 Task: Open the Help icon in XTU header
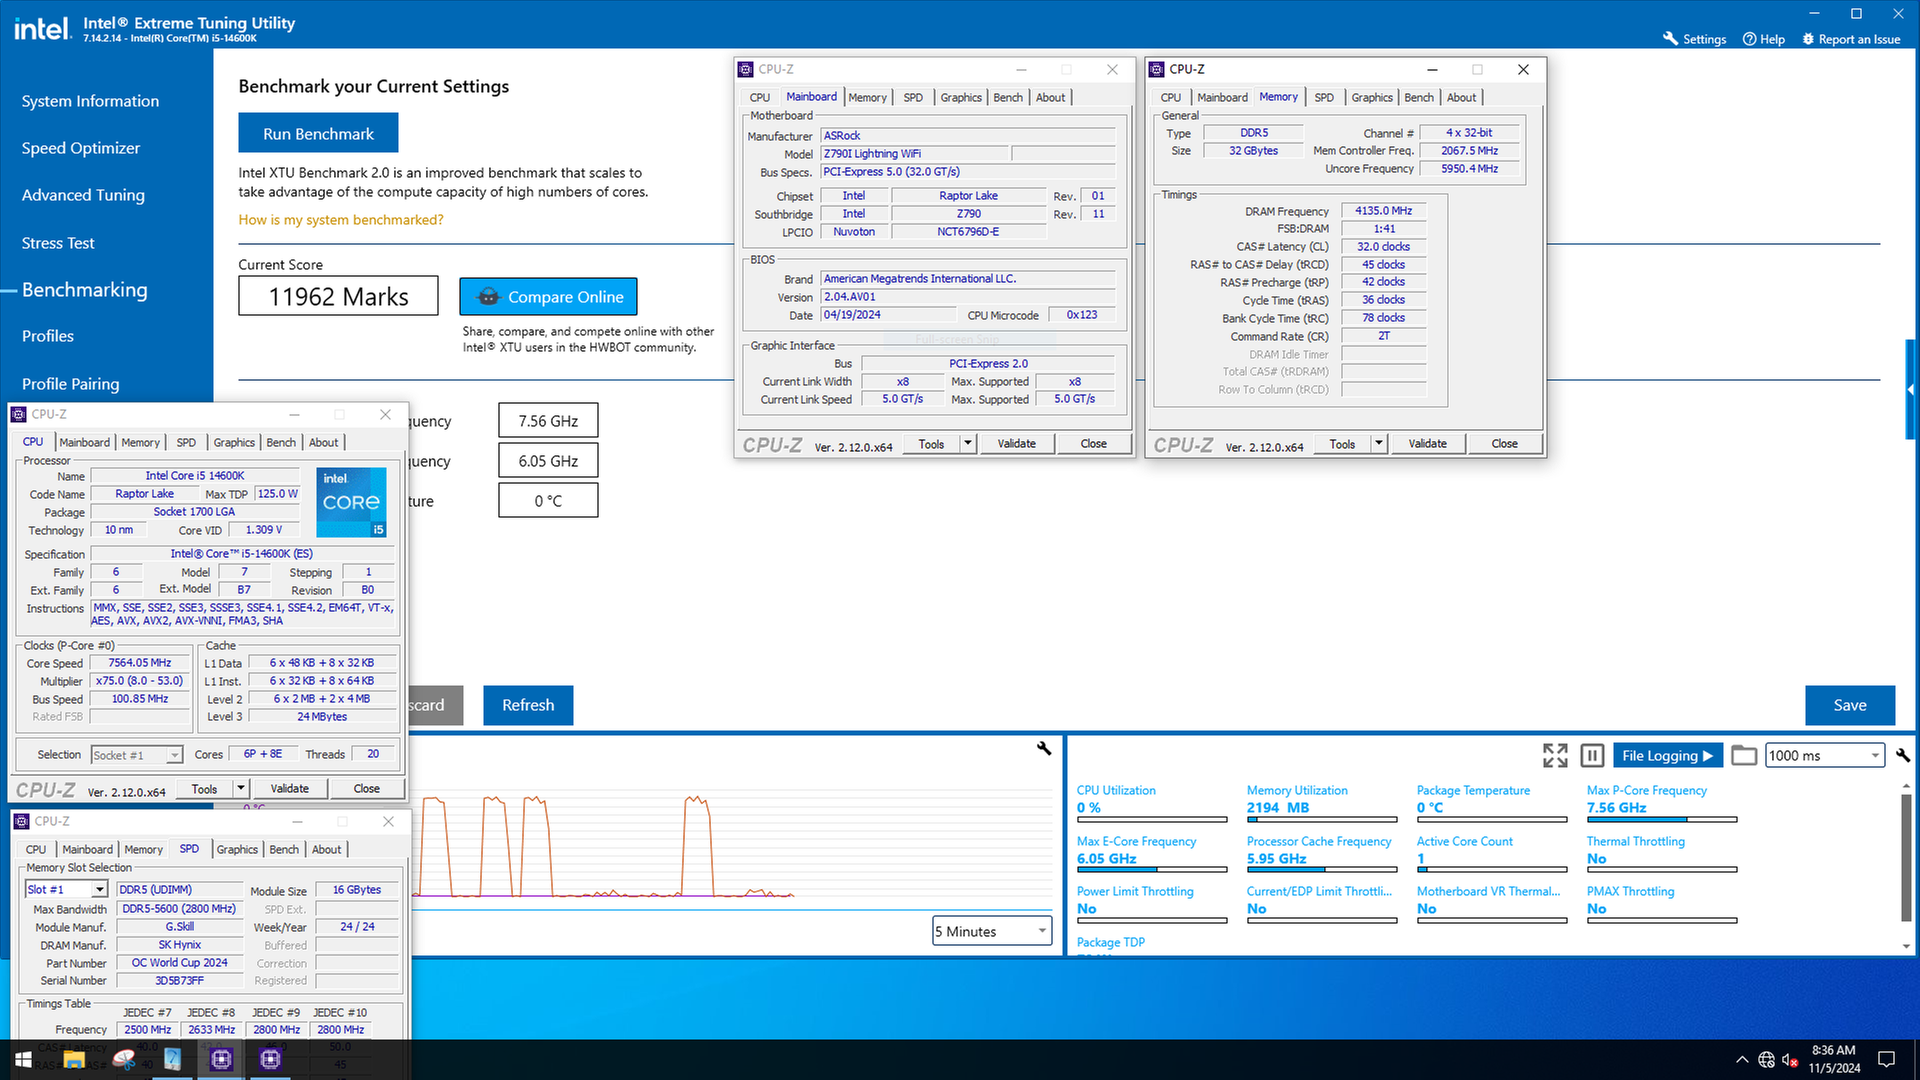tap(1750, 39)
